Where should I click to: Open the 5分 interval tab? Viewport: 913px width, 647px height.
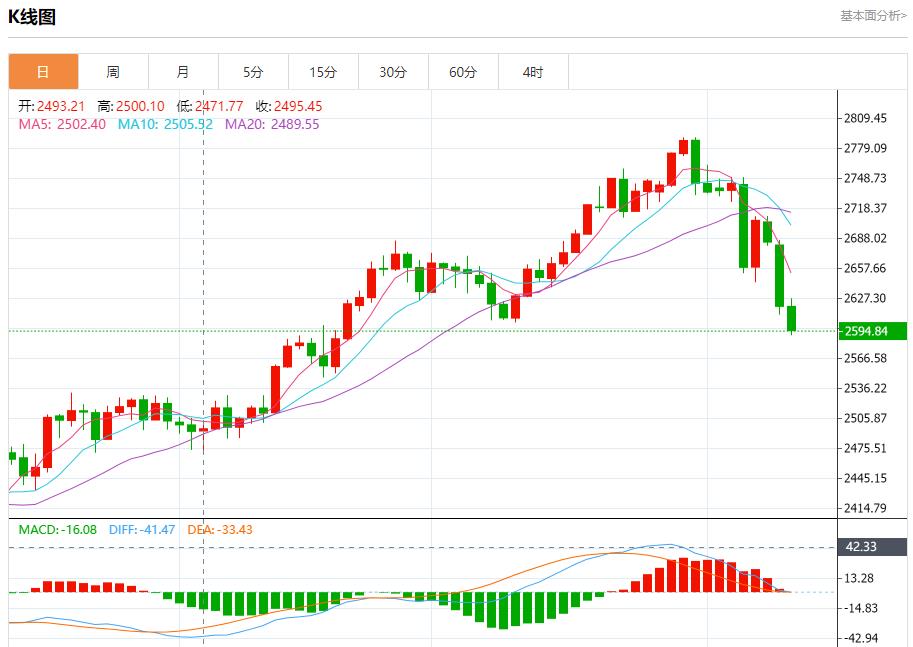(253, 72)
